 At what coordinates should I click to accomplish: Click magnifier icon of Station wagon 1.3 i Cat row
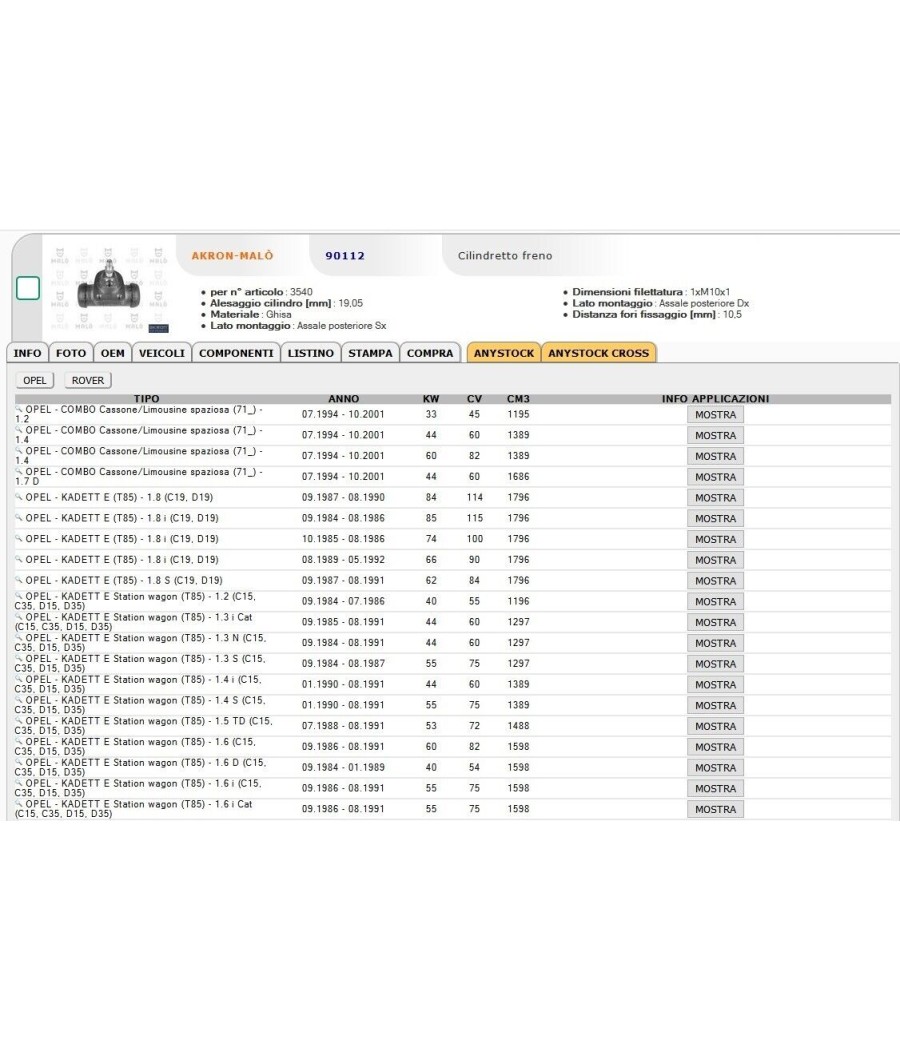pos(19,616)
